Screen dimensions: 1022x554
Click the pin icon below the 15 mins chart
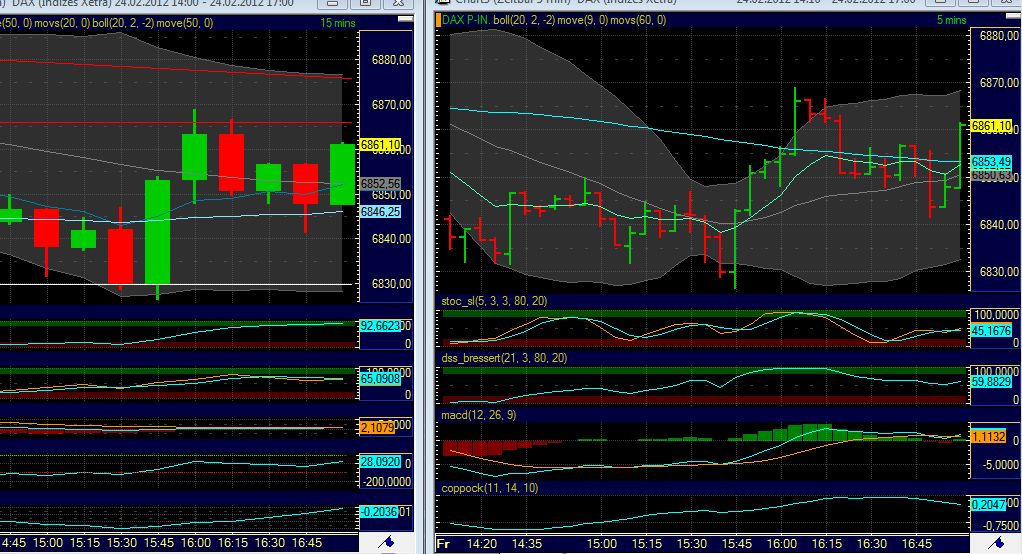point(387,542)
